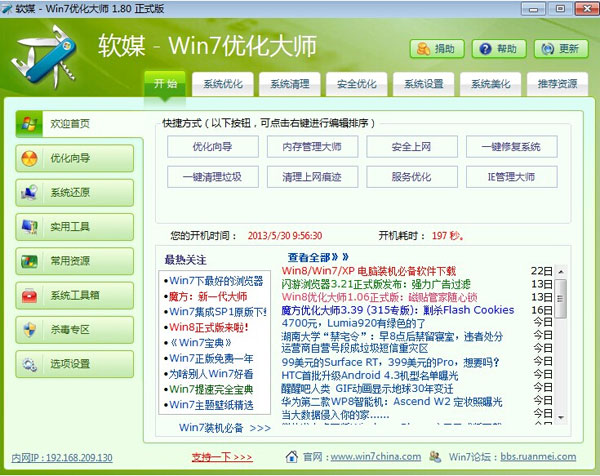Open the 查看全部 link
This screenshot has width=600, height=476.
(x=318, y=257)
